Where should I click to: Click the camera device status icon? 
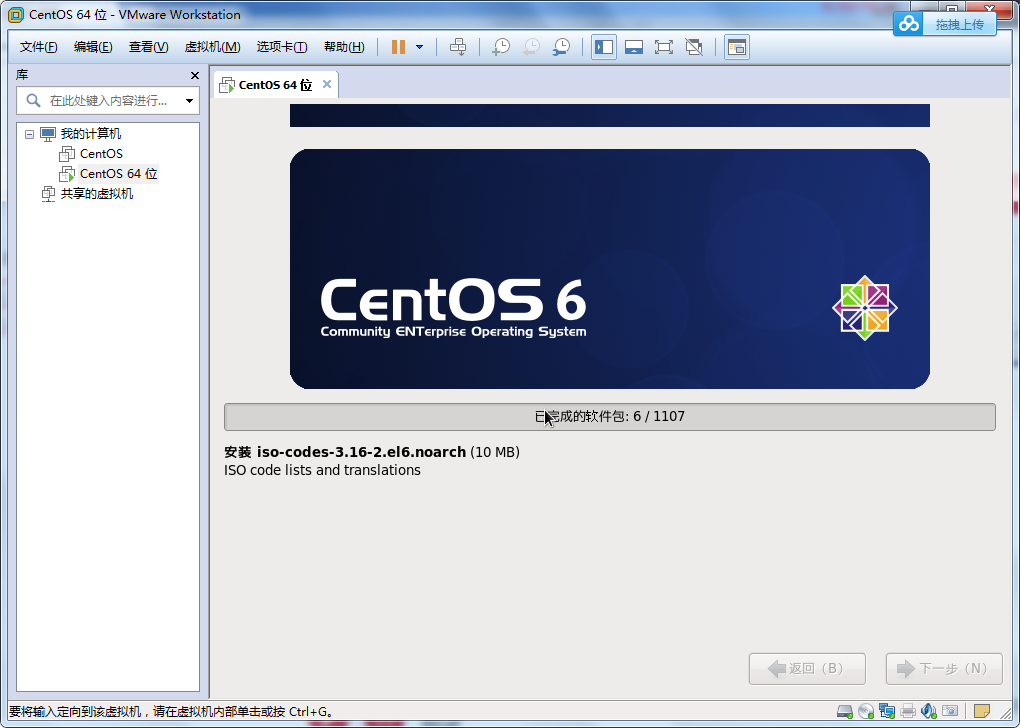click(950, 711)
